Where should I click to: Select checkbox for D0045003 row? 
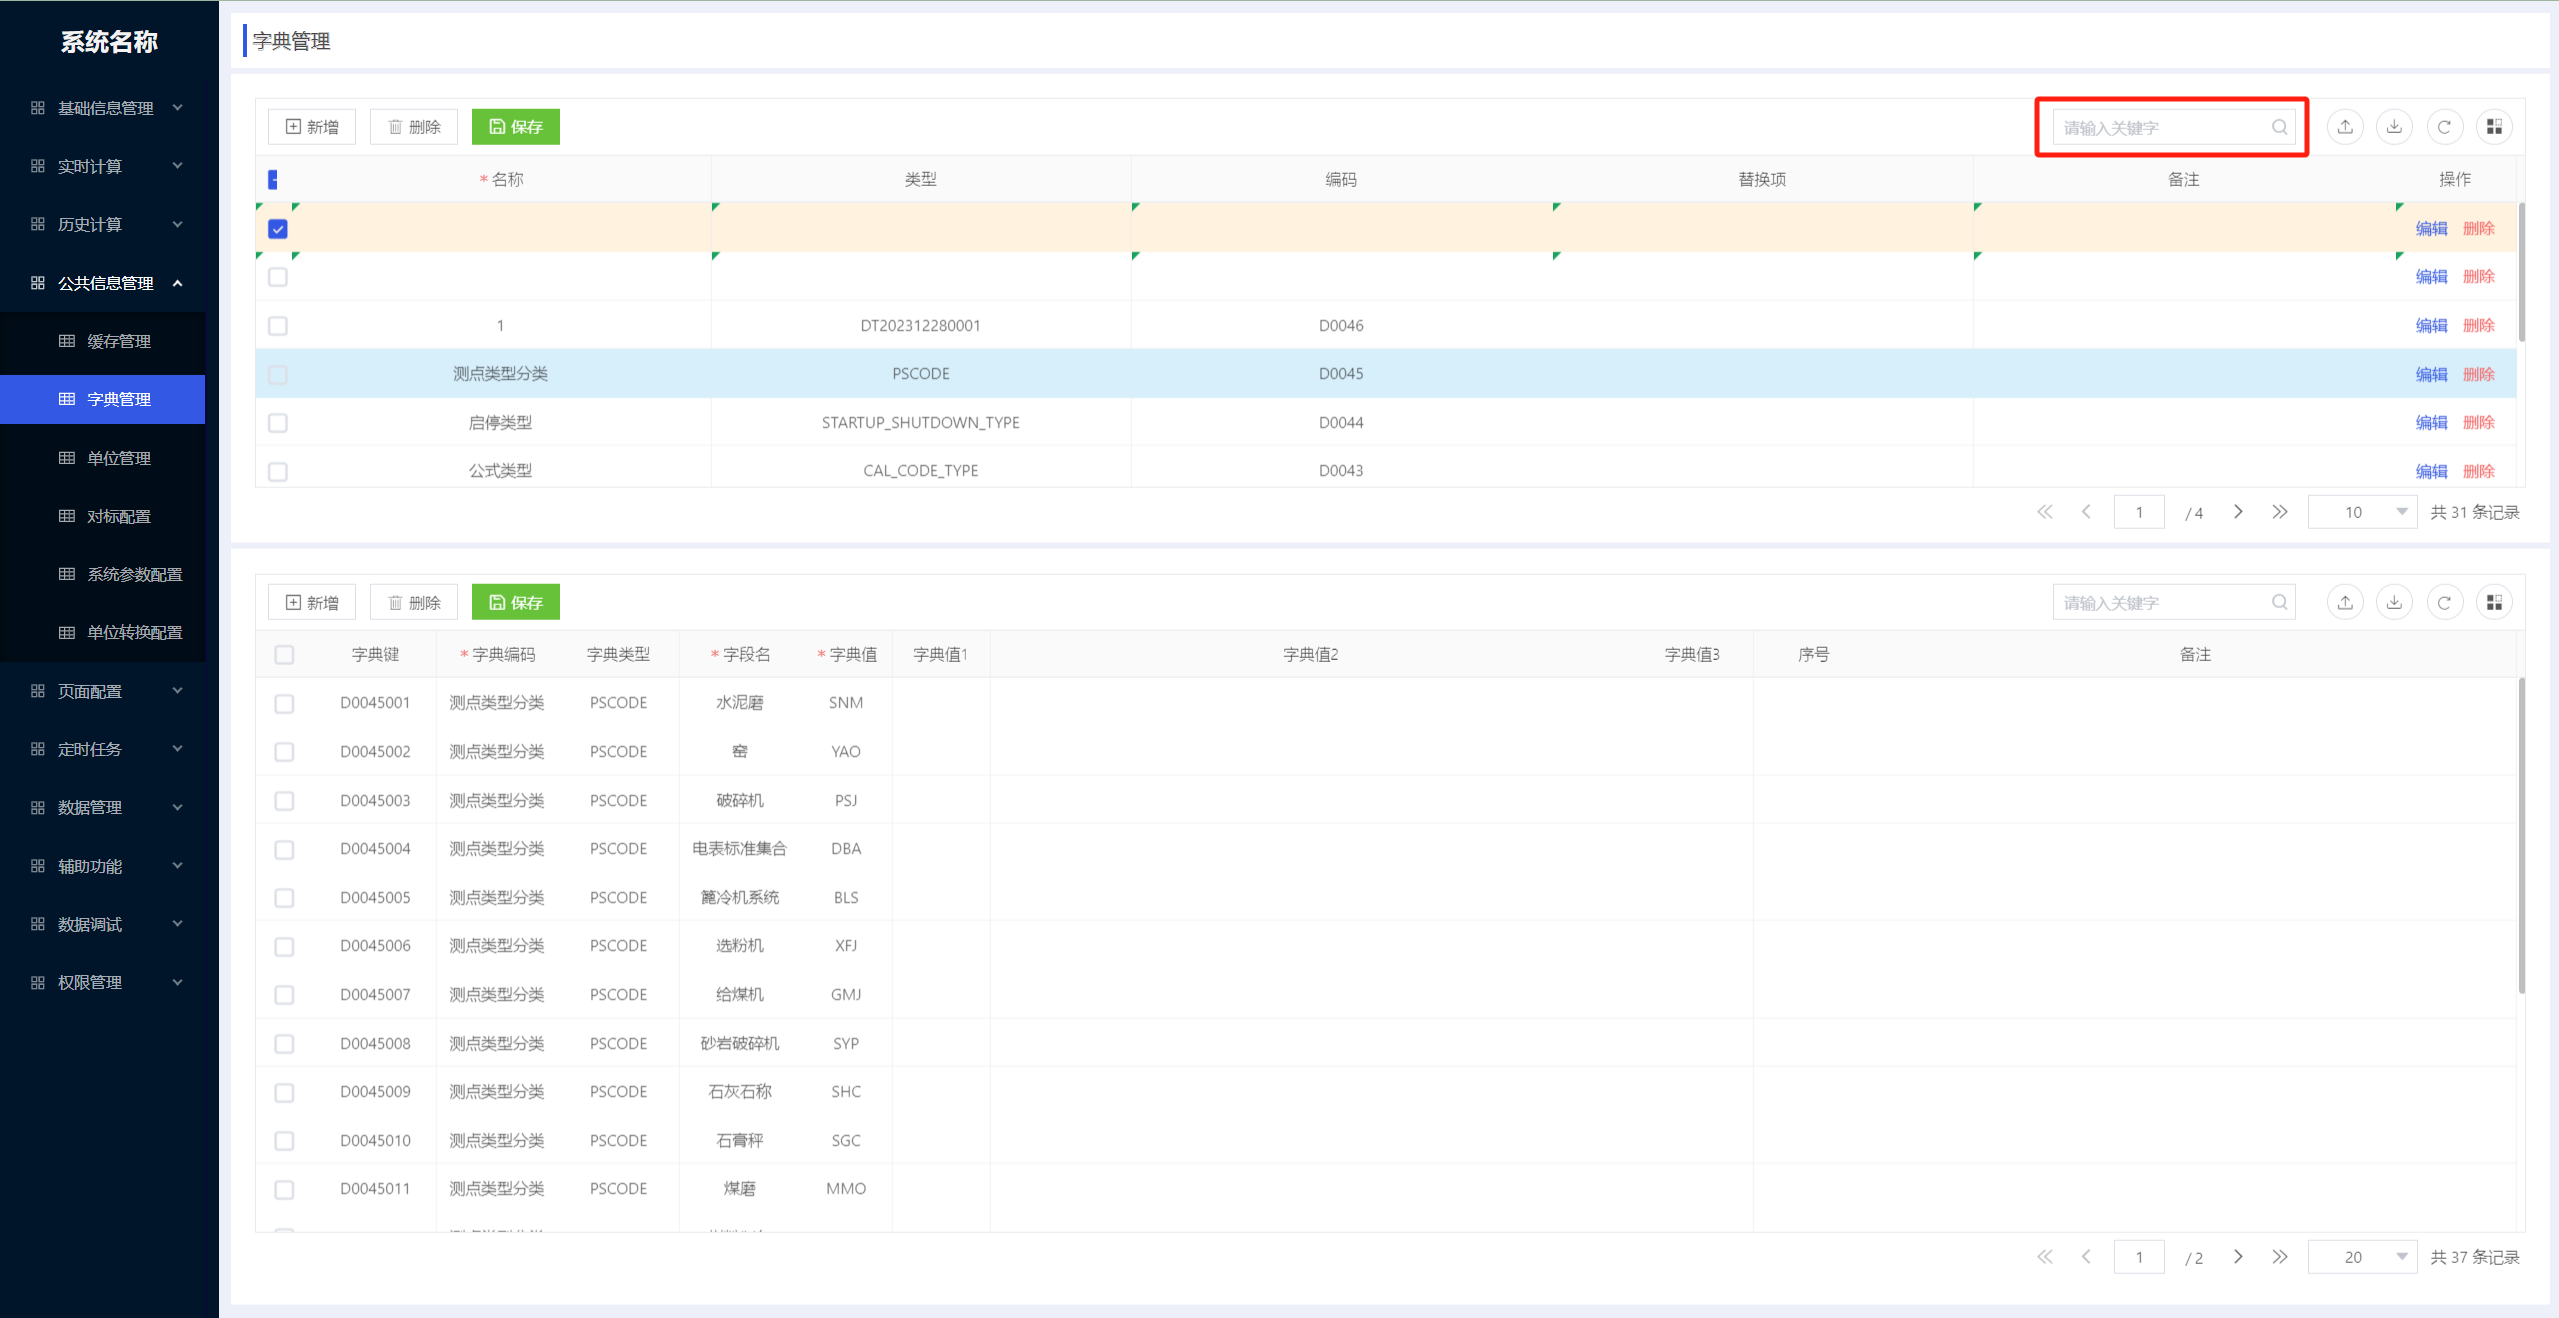click(284, 801)
